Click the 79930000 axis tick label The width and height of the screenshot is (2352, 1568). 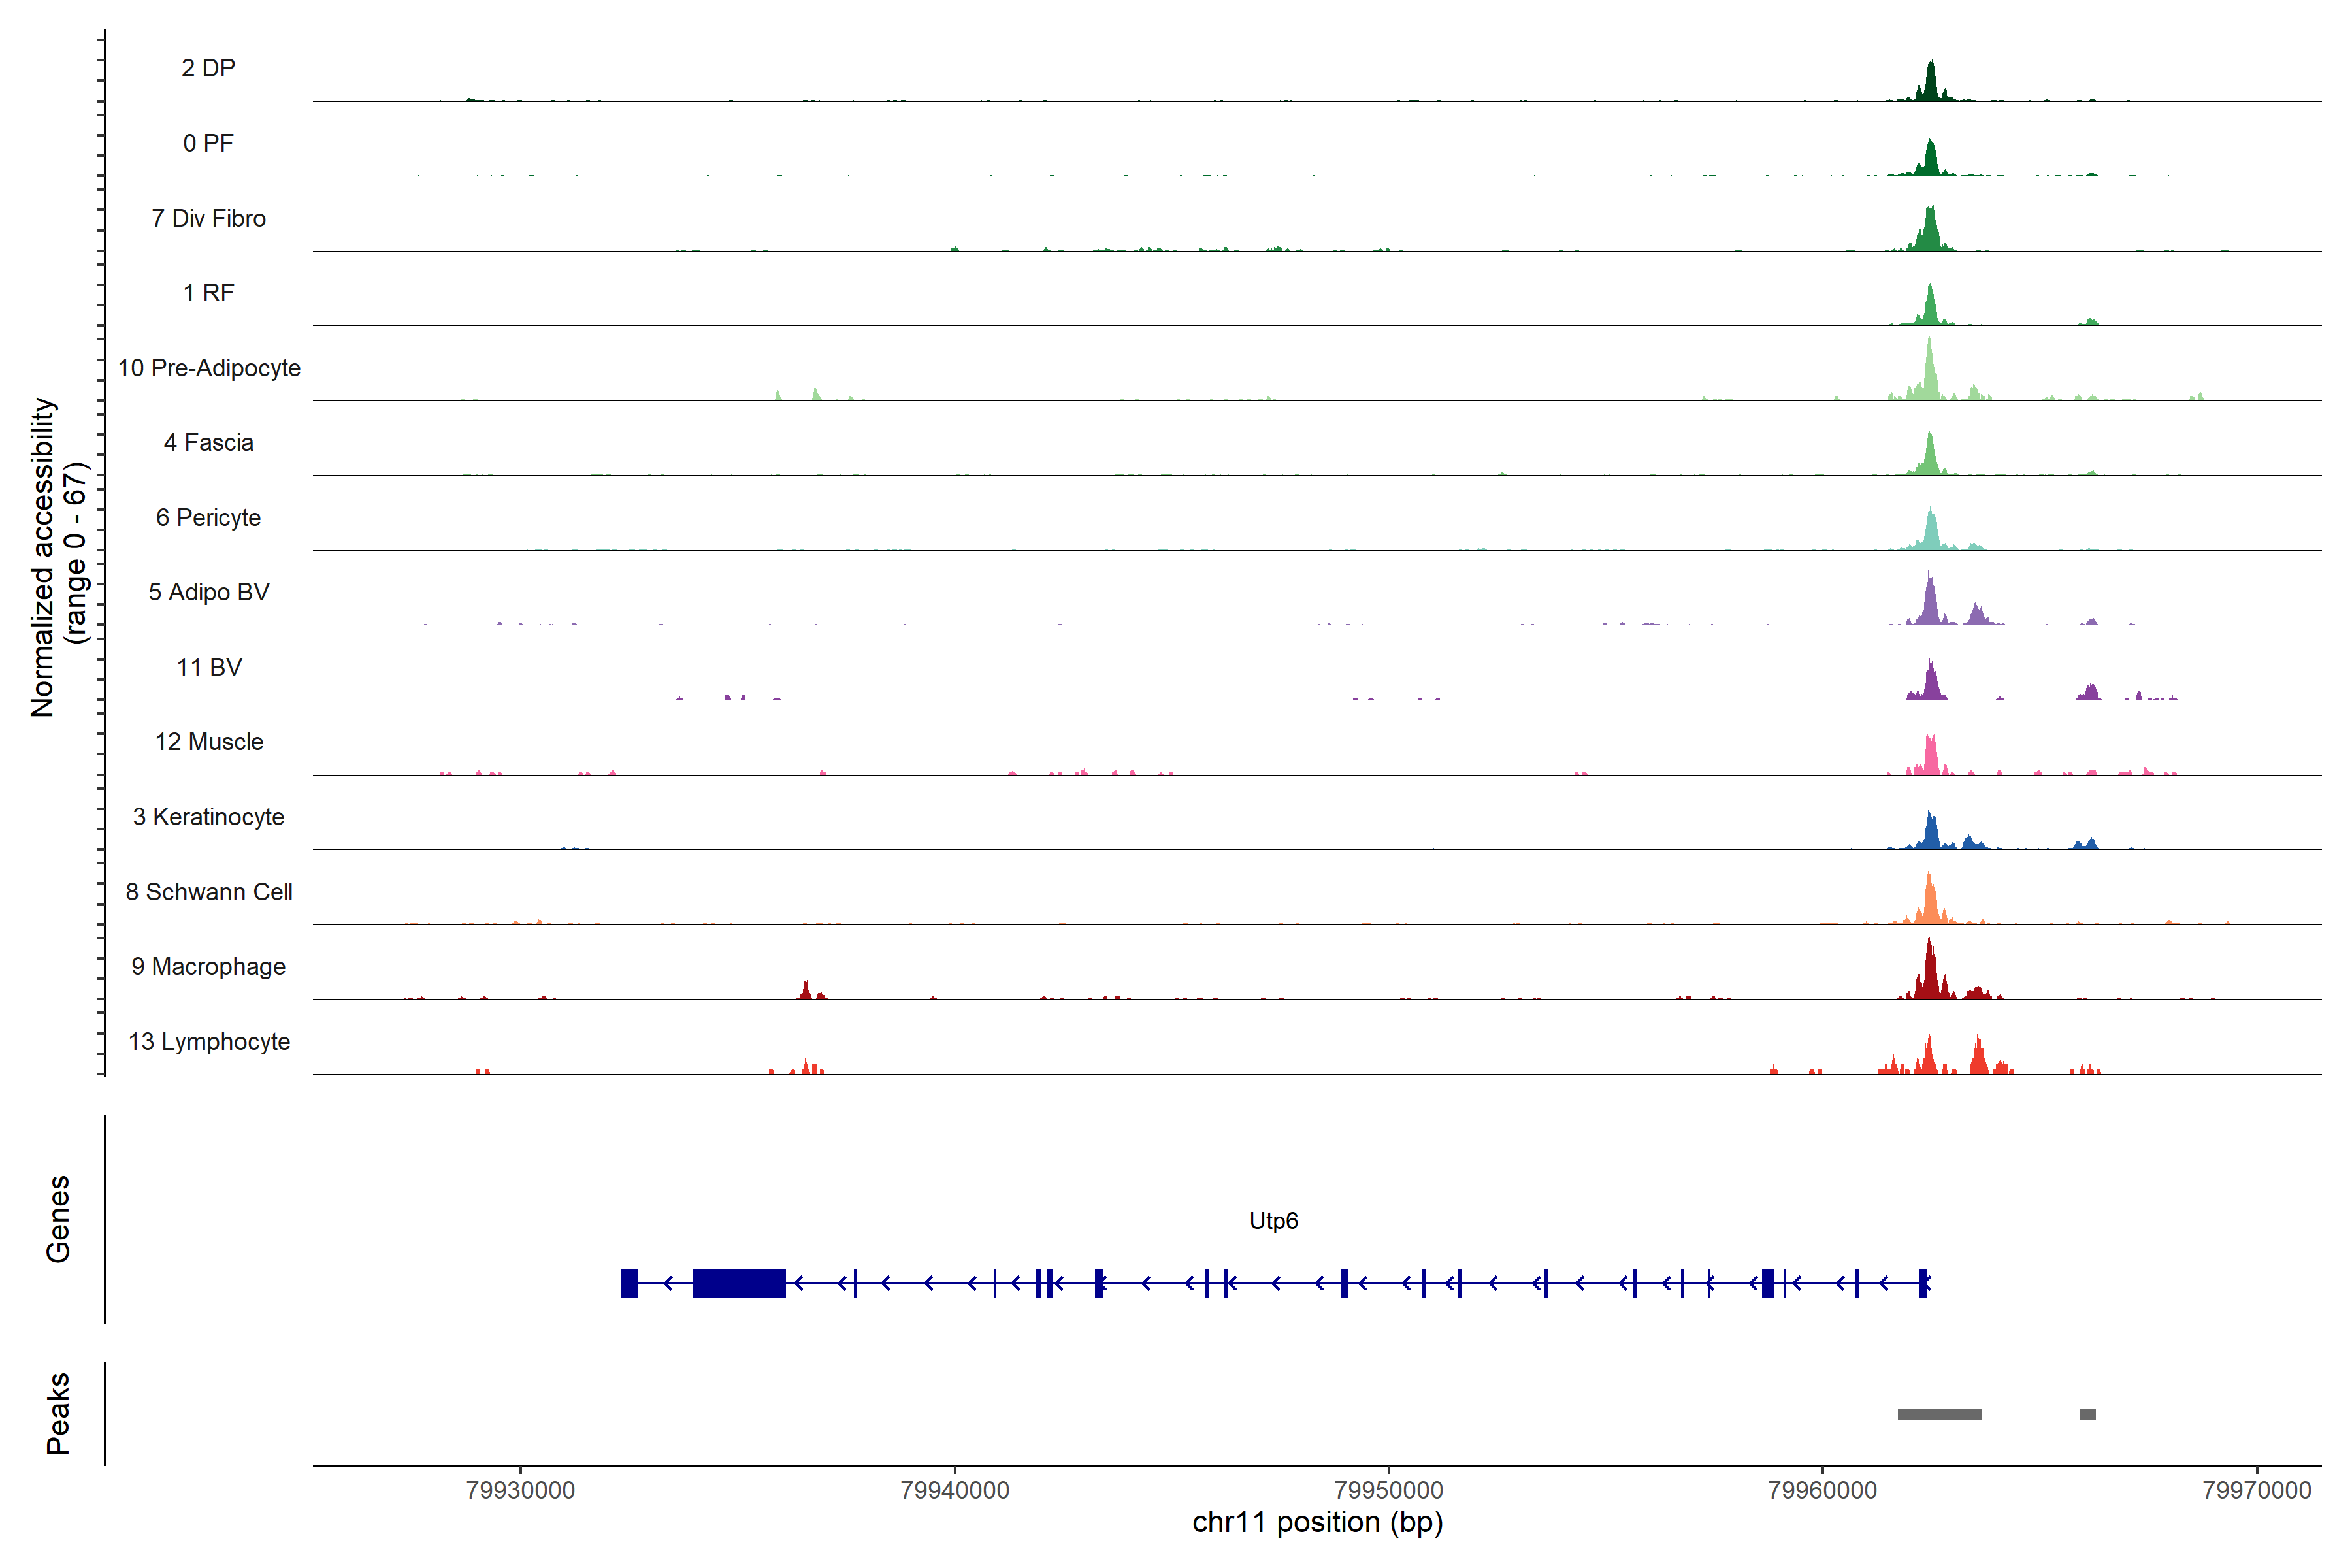pos(520,1490)
